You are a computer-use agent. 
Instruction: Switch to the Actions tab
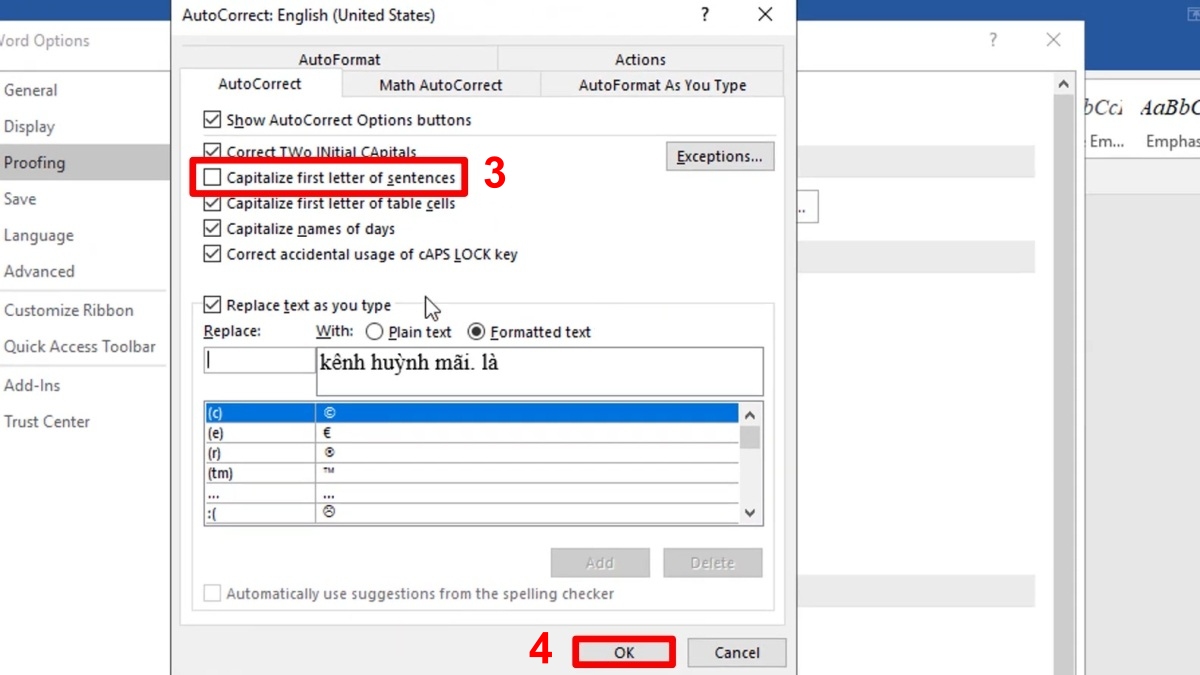(639, 59)
